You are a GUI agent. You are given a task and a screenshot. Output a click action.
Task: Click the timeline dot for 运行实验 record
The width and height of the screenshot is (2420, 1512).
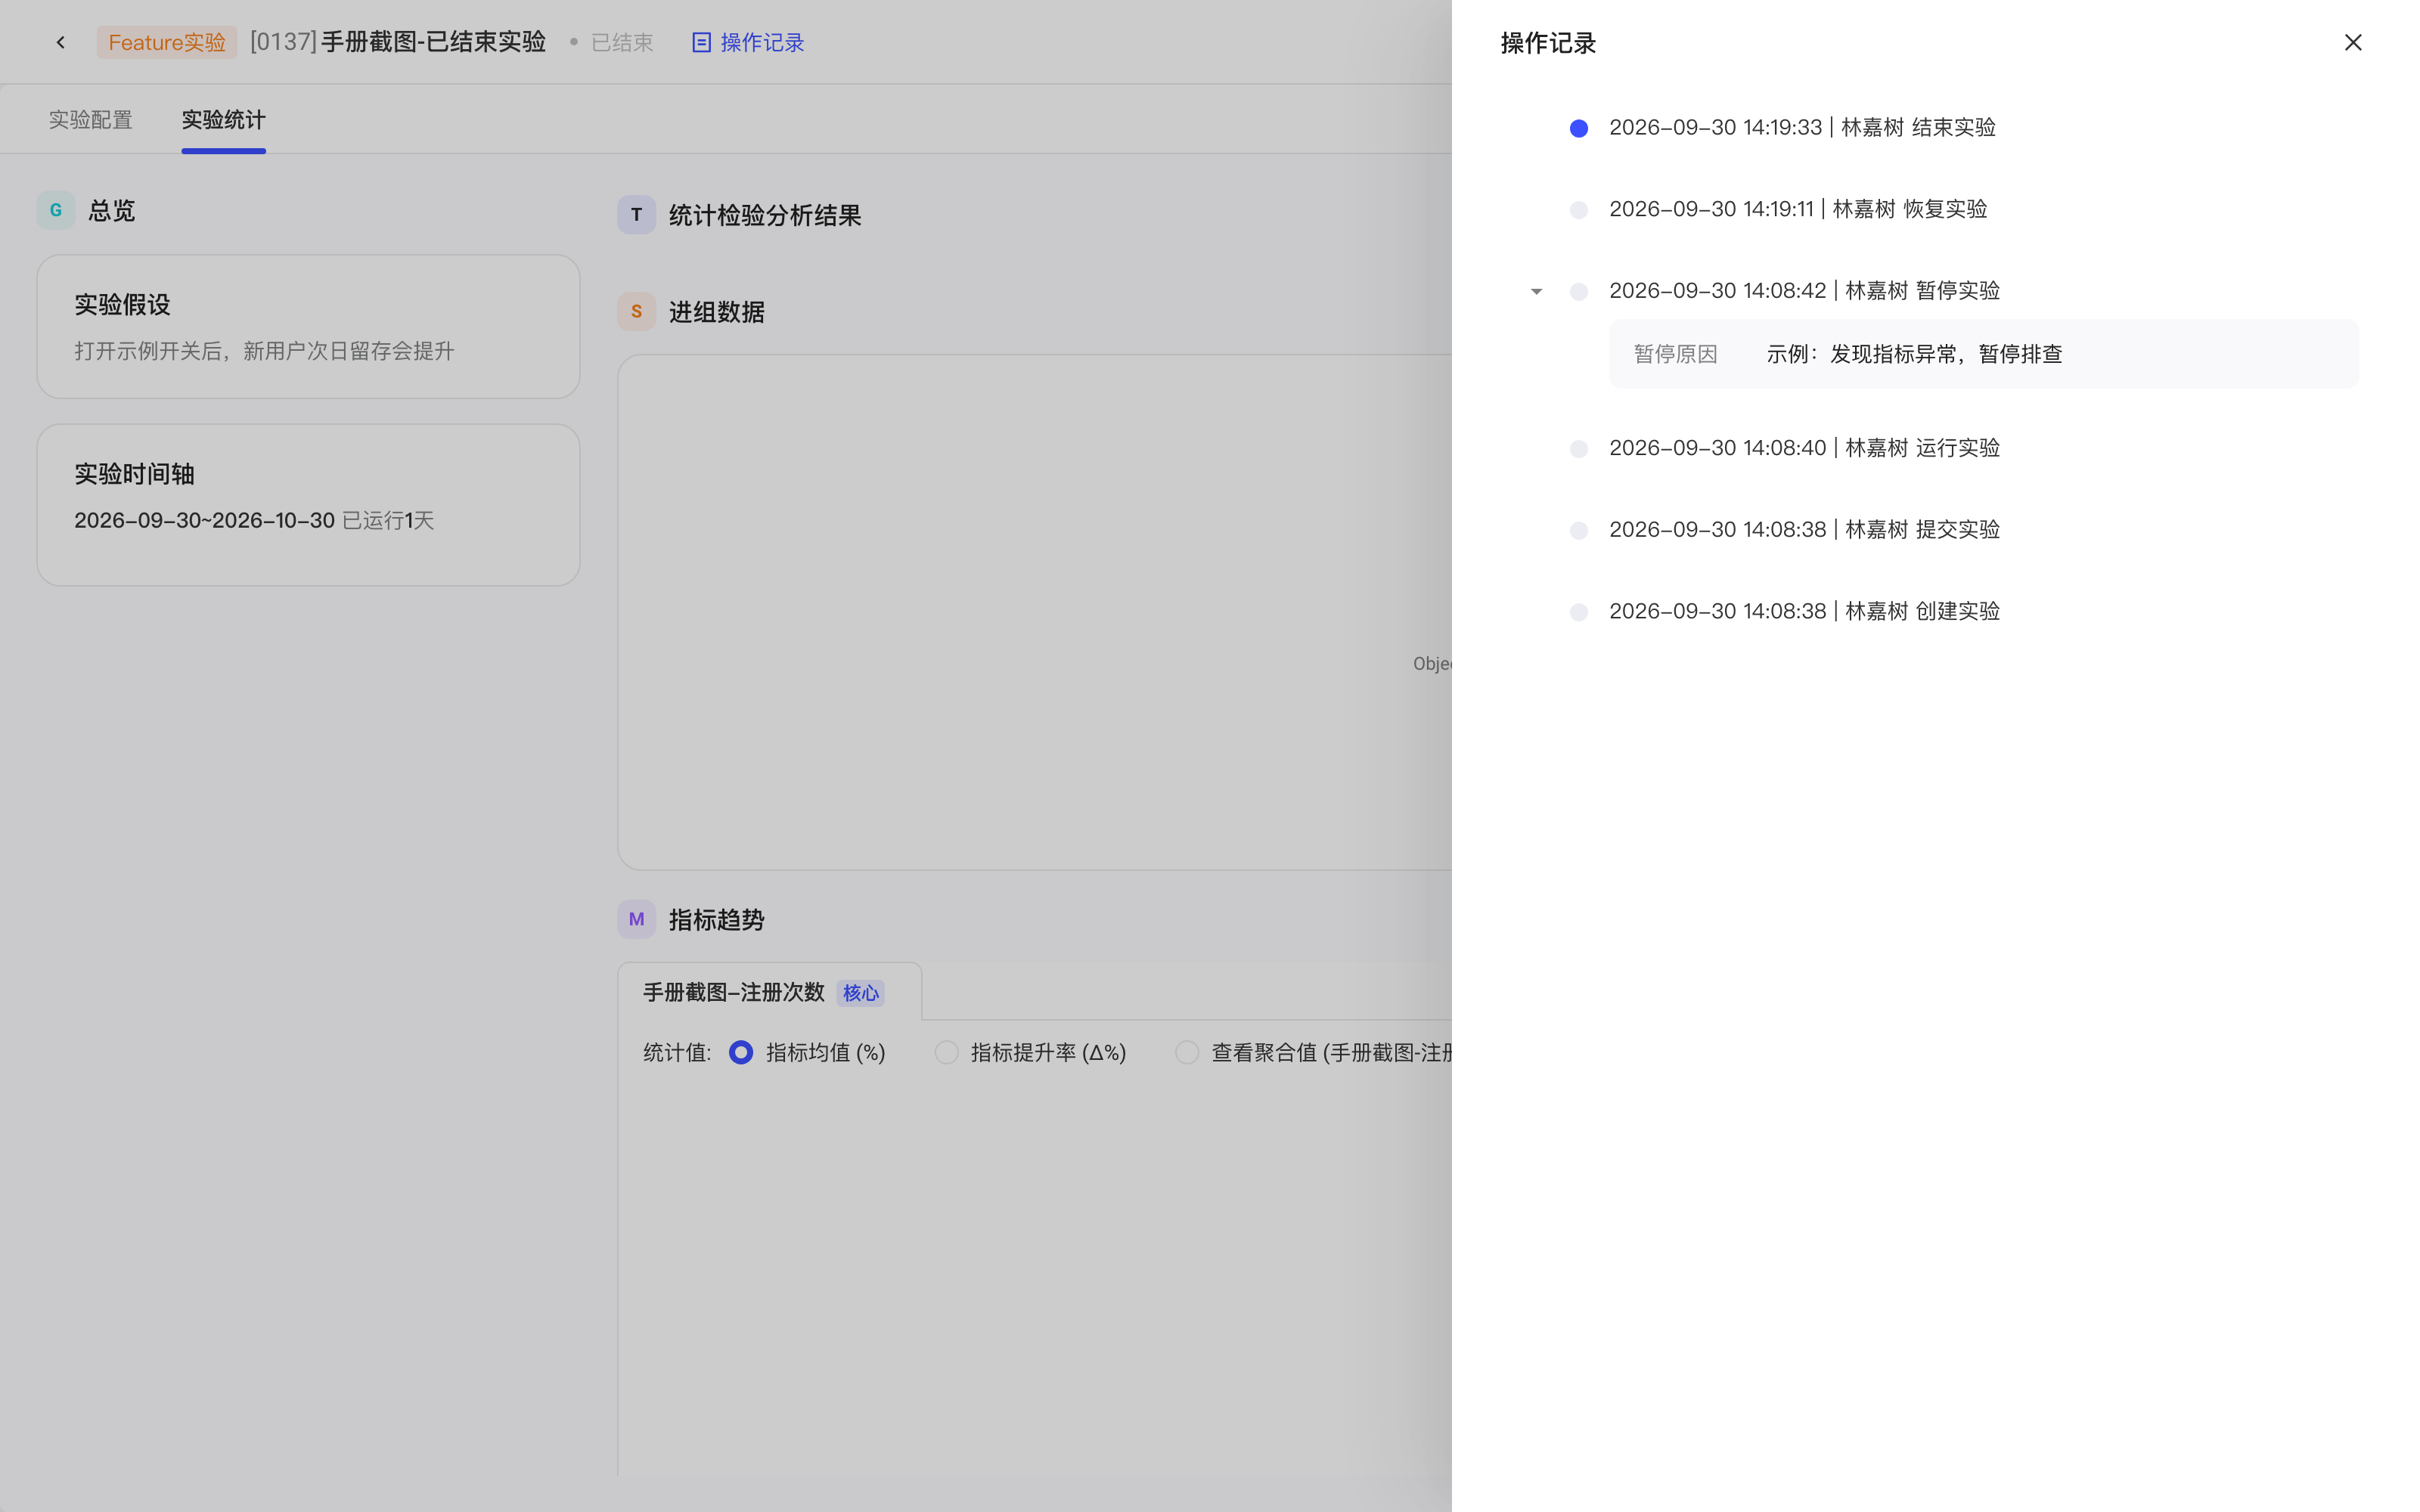[x=1579, y=449]
